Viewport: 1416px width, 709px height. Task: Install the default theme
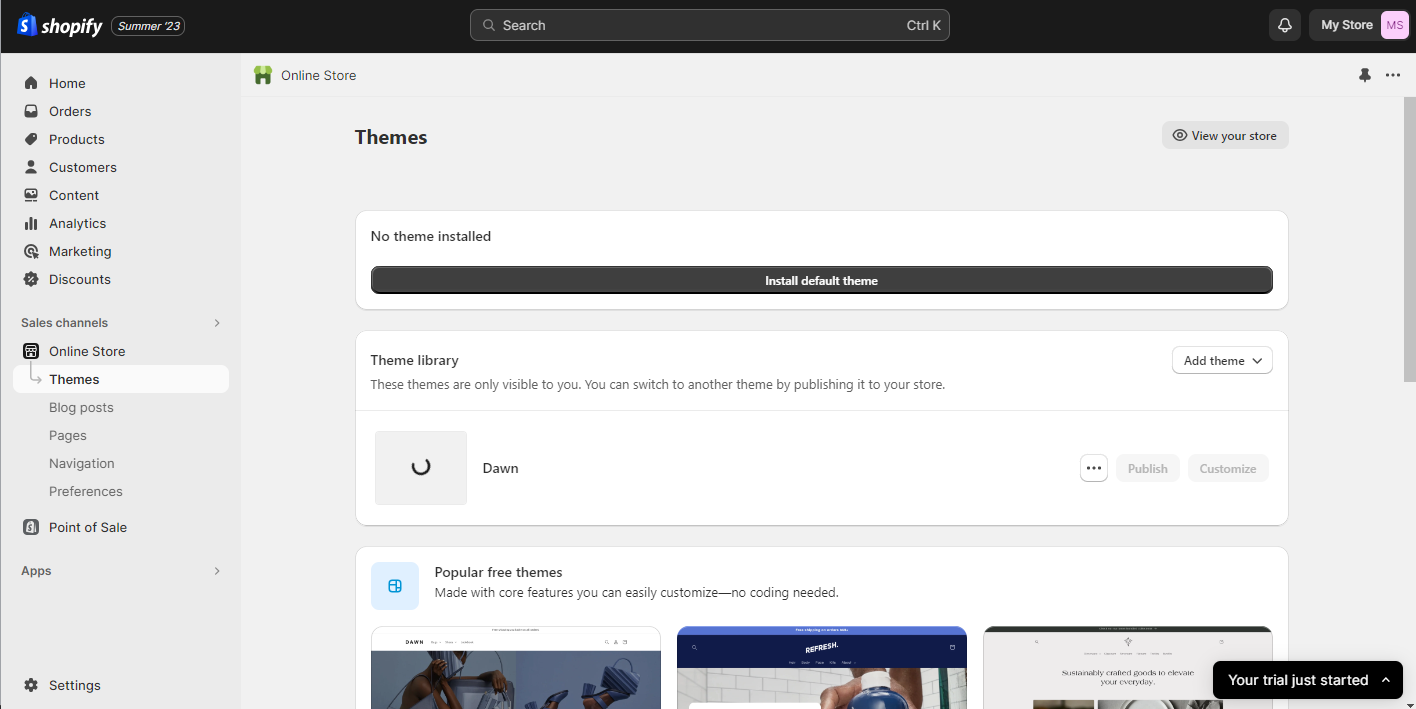click(821, 280)
